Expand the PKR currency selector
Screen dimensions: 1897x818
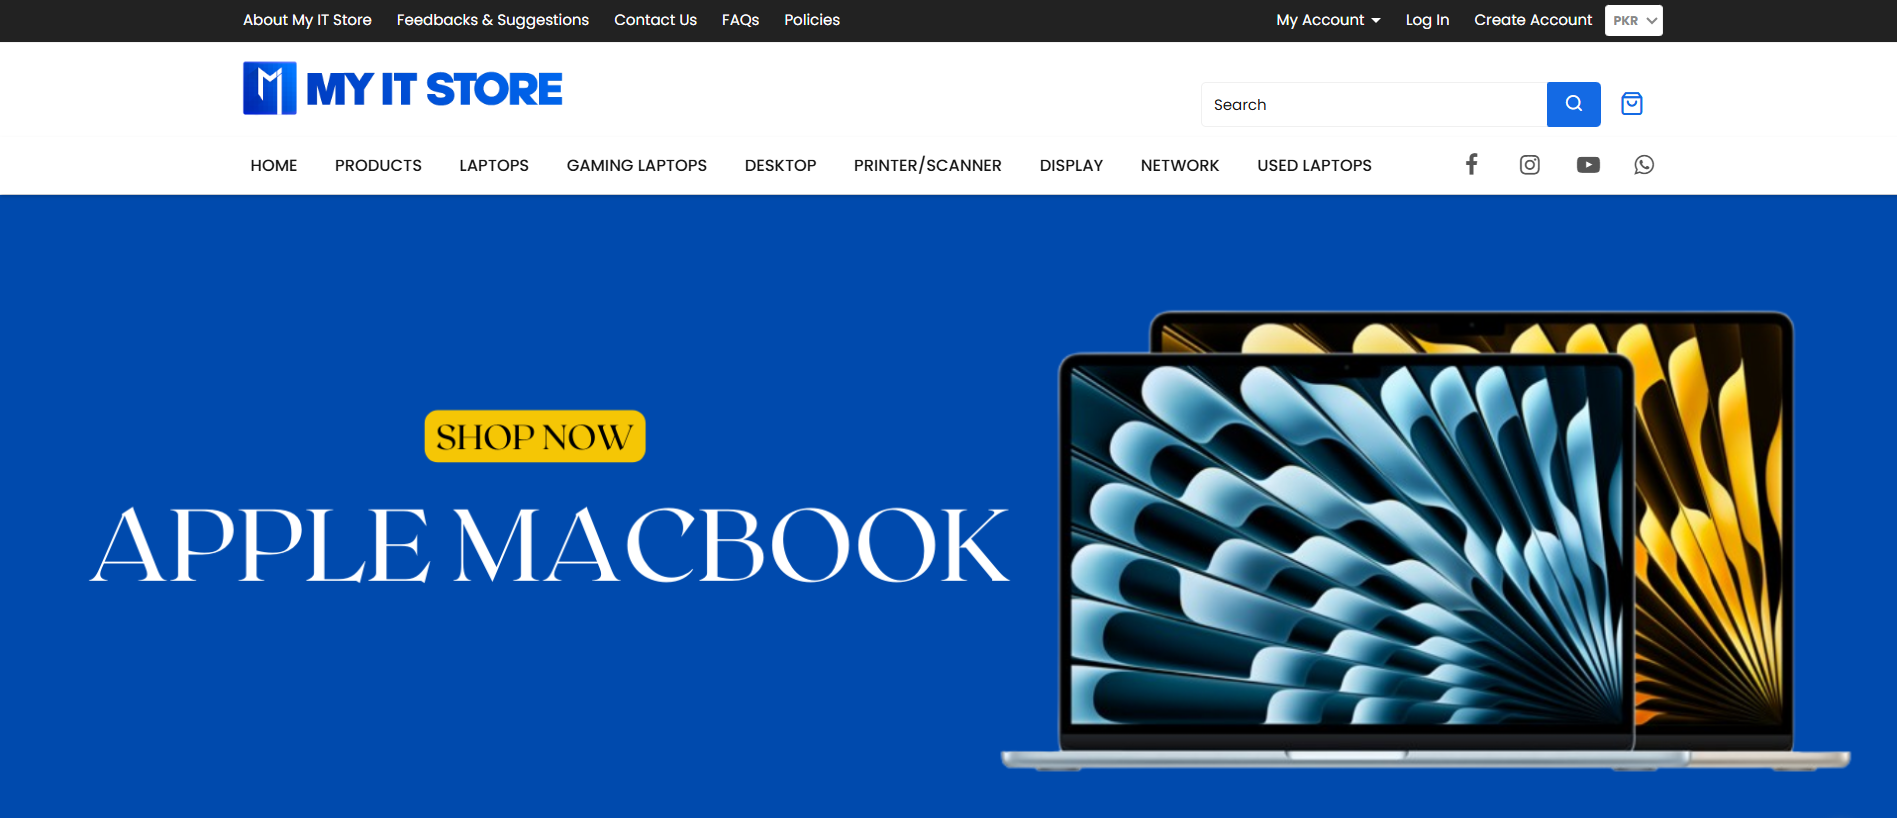(1633, 20)
